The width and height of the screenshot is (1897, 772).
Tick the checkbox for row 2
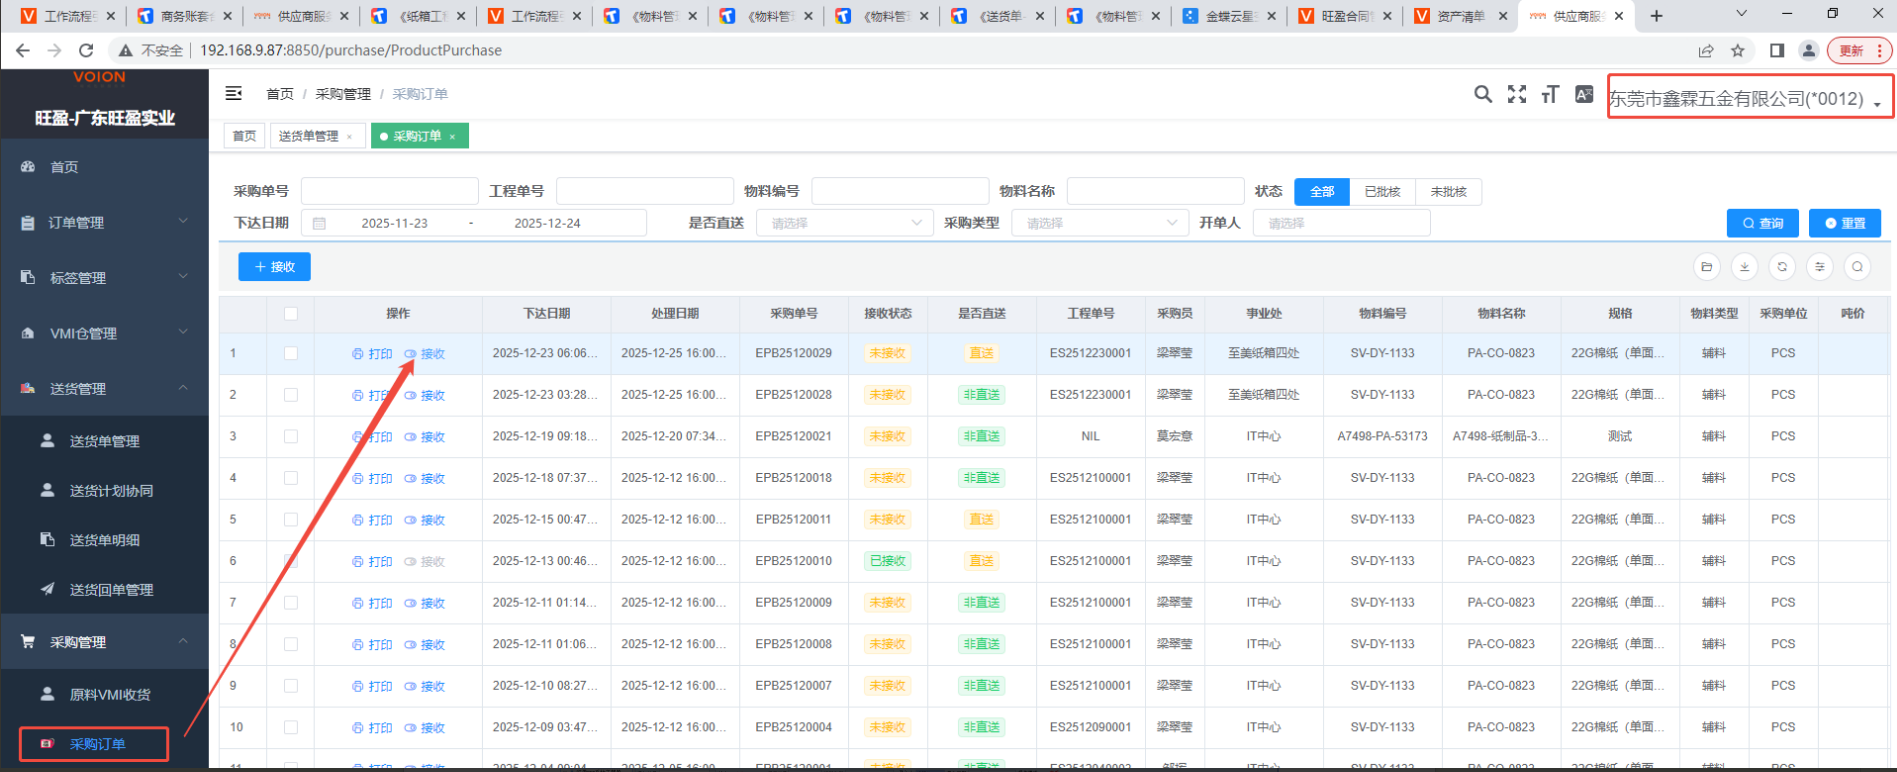click(x=291, y=395)
